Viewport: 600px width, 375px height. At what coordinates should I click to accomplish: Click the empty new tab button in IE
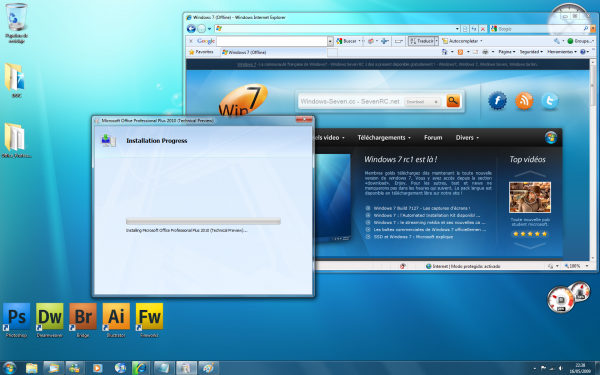(x=333, y=52)
